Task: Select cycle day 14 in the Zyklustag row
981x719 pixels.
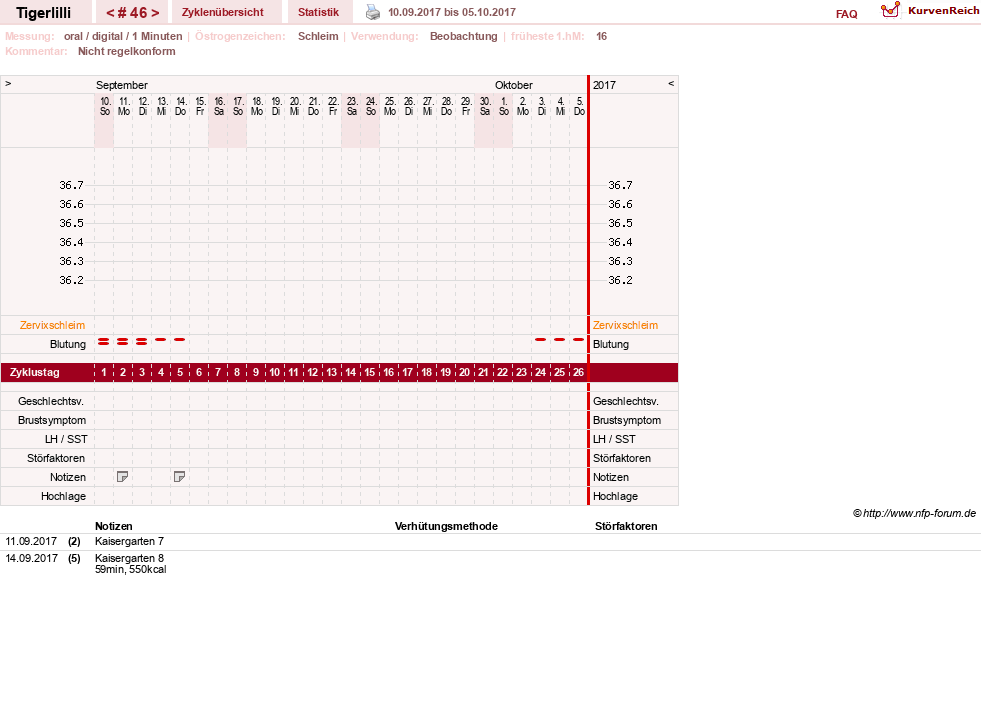Action: click(351, 372)
